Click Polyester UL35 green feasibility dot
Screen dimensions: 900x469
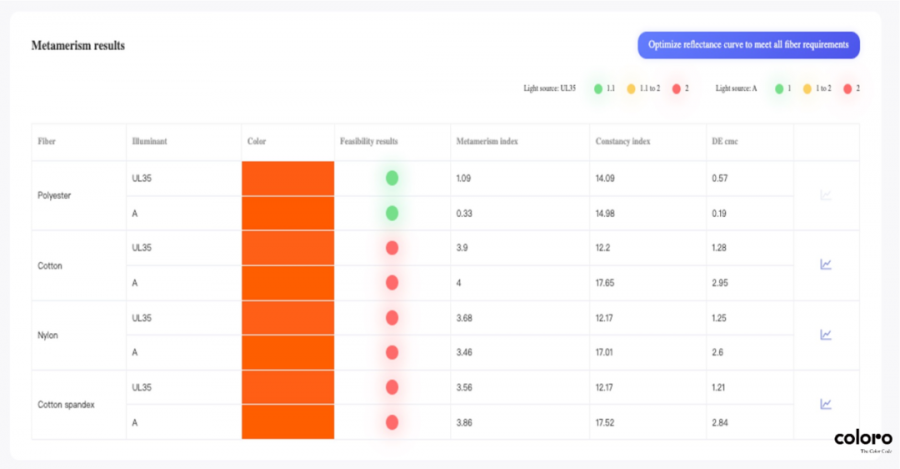point(392,178)
